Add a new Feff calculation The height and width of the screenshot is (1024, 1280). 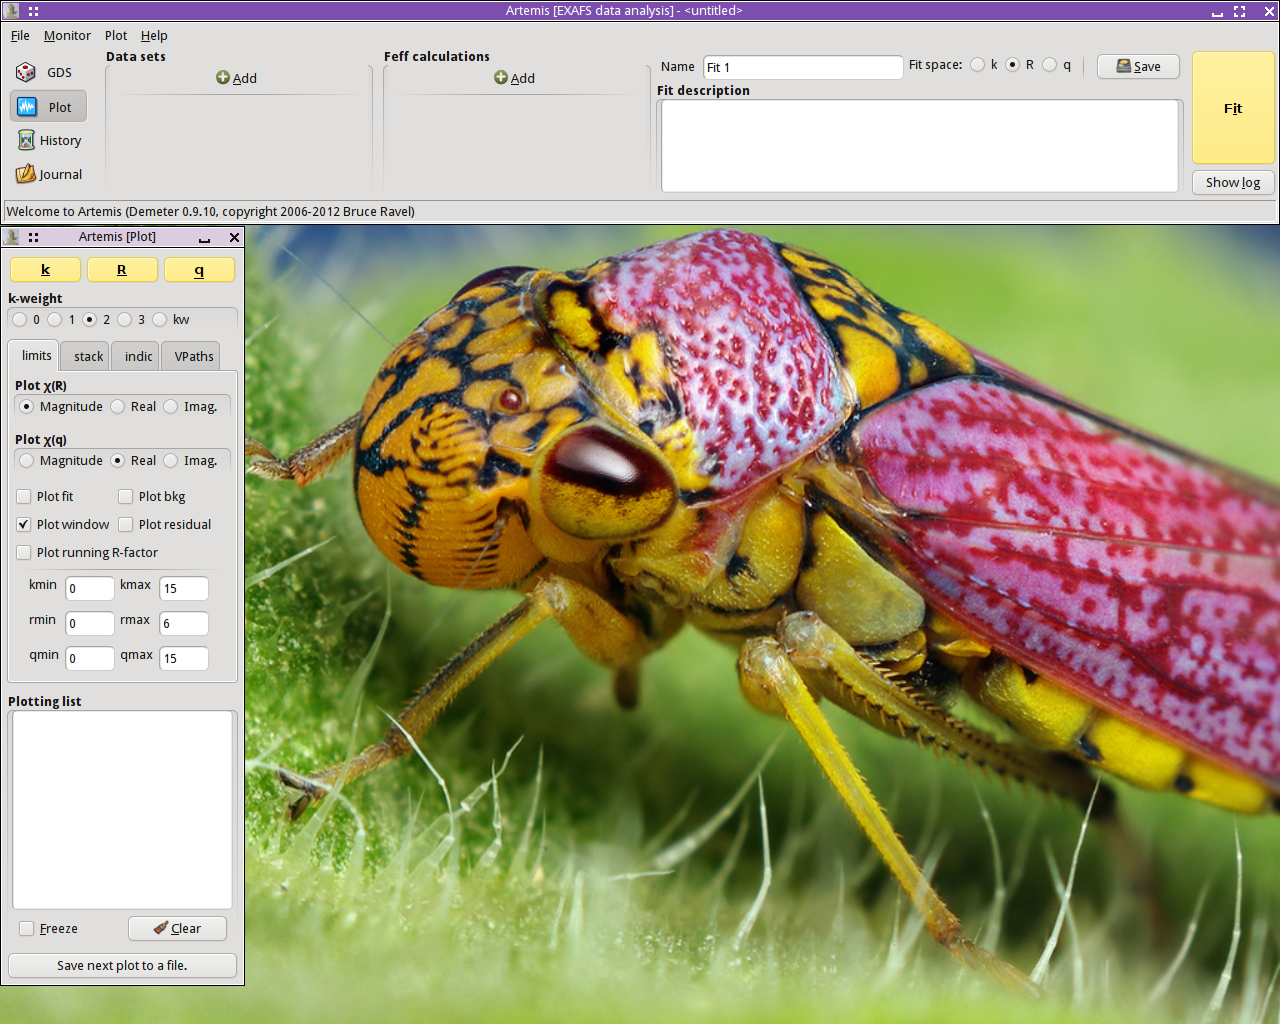point(515,78)
